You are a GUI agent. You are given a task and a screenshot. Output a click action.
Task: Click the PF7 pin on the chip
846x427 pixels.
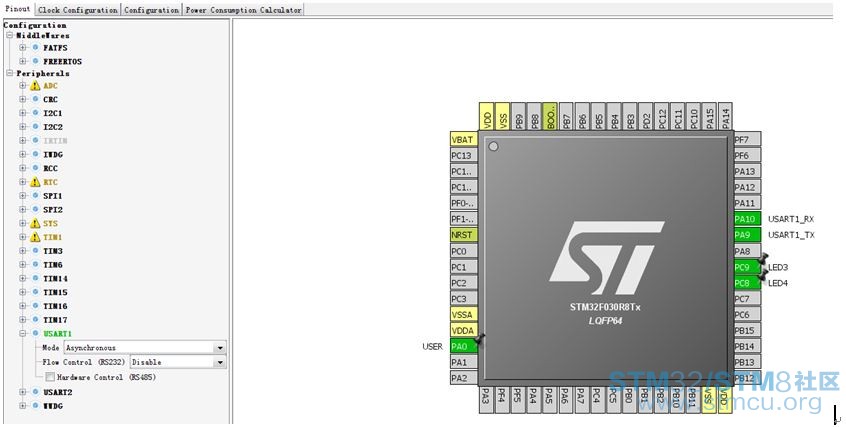pyautogui.click(x=747, y=139)
